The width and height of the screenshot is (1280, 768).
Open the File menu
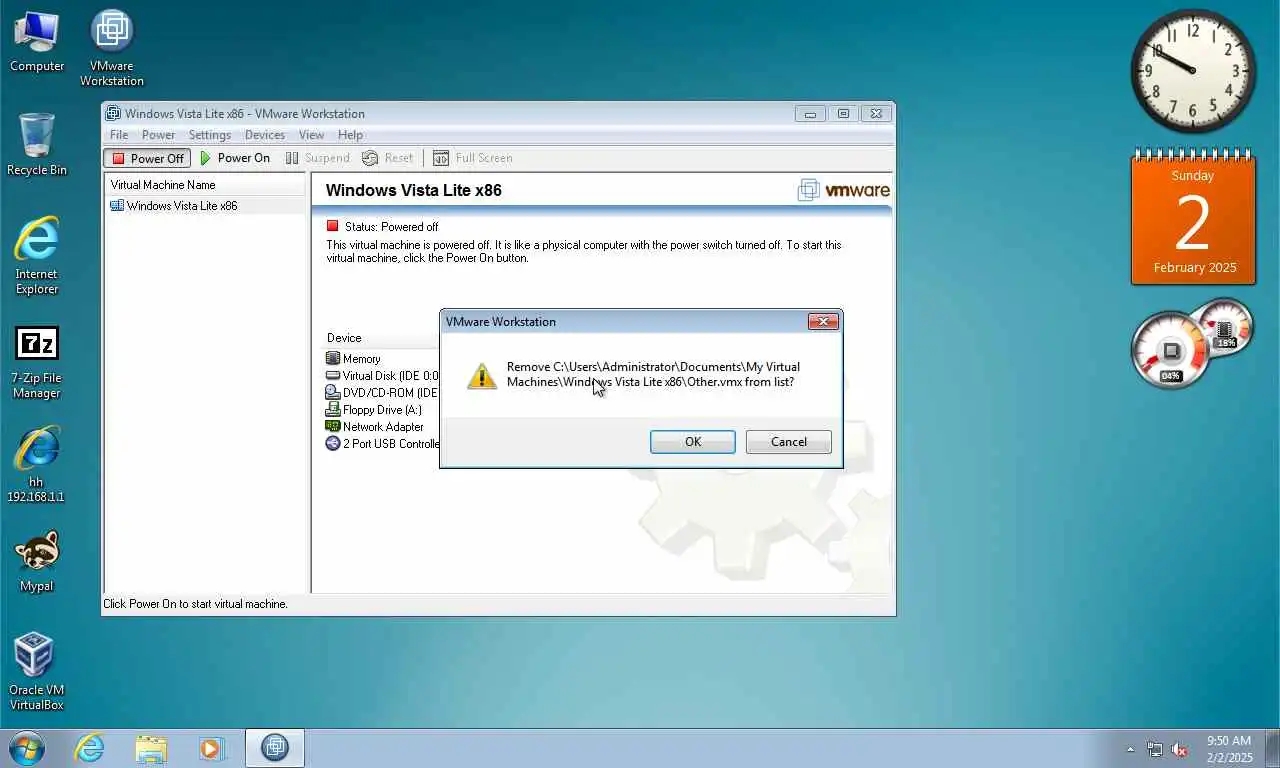pyautogui.click(x=119, y=135)
